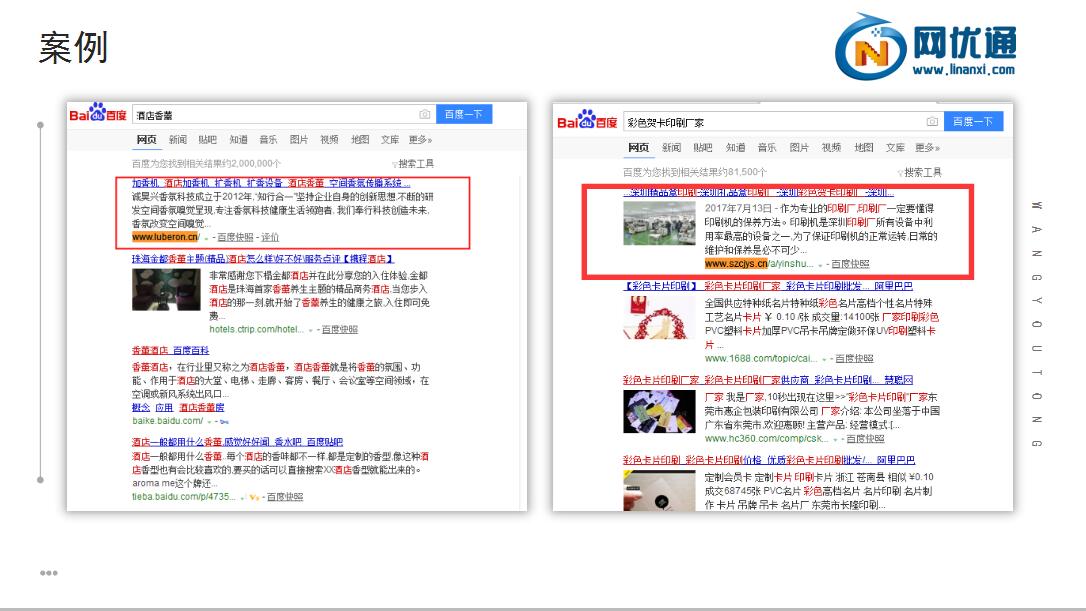The image size is (1086, 611).
Task: Open 百度快照 for the www.1688.com result
Action: 854,359
